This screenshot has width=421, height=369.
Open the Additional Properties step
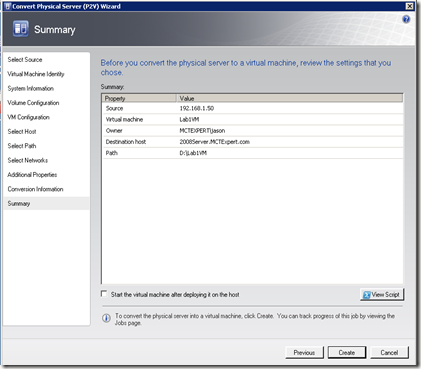tap(32, 175)
